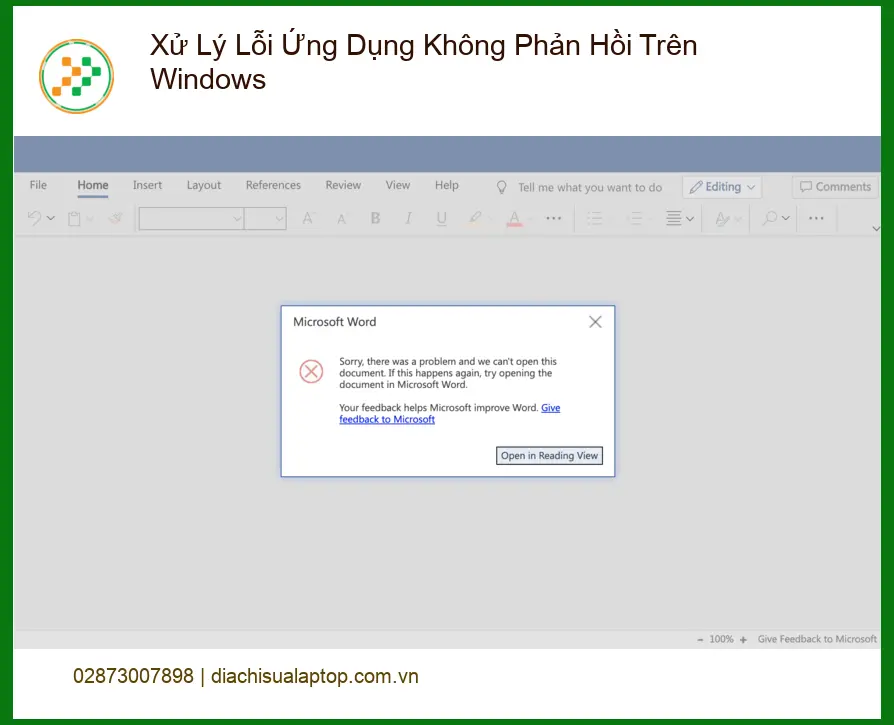Screen dimensions: 894x725
Task: Open more font options ellipsis
Action: coord(553,218)
